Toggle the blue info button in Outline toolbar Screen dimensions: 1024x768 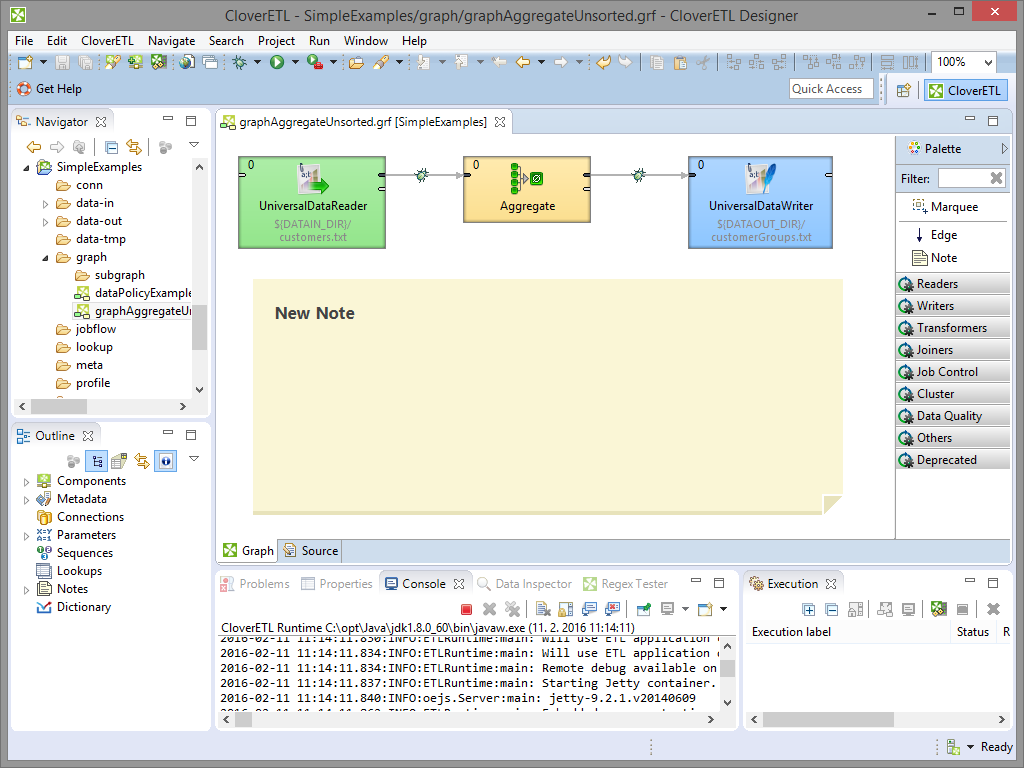165,461
